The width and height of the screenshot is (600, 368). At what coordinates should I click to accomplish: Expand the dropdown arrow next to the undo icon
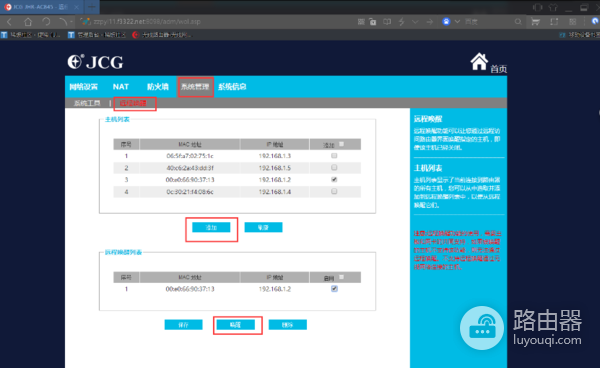(72, 22)
